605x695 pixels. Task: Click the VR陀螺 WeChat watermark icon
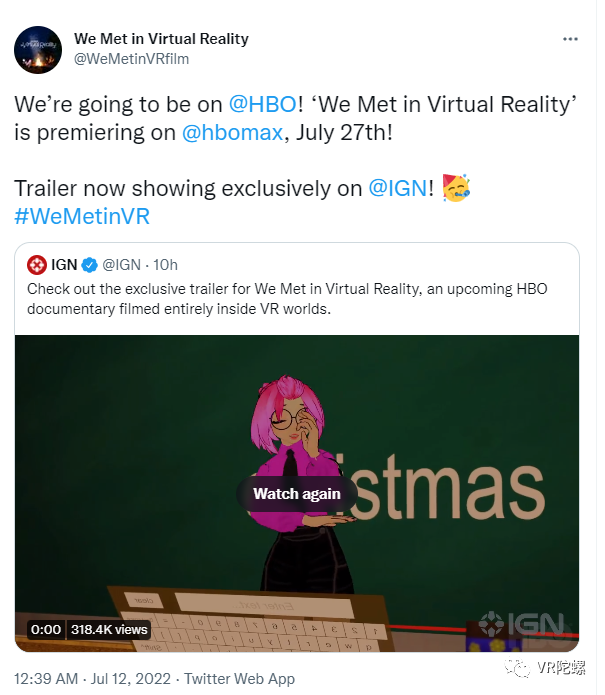tap(518, 667)
